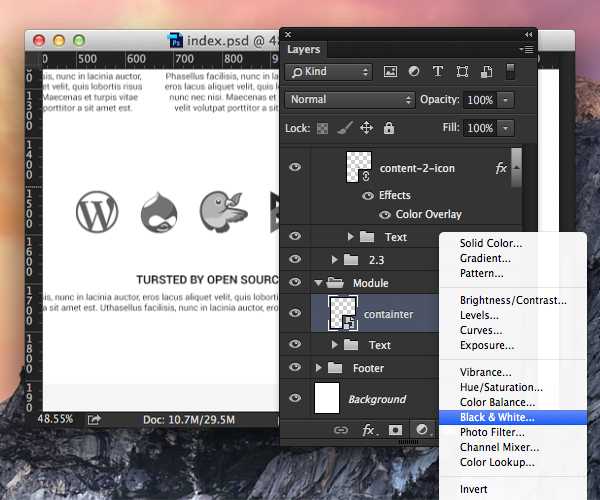Viewport: 600px width, 500px height.
Task: Click the lock position move icon
Action: click(366, 128)
